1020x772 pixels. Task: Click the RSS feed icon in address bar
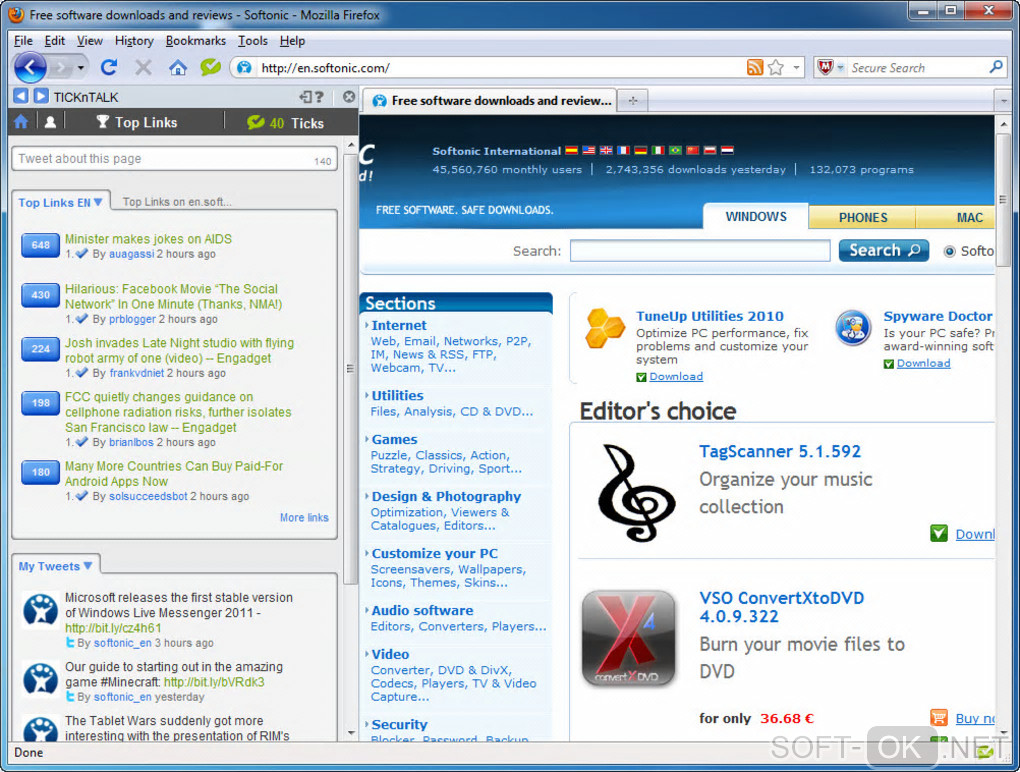755,67
